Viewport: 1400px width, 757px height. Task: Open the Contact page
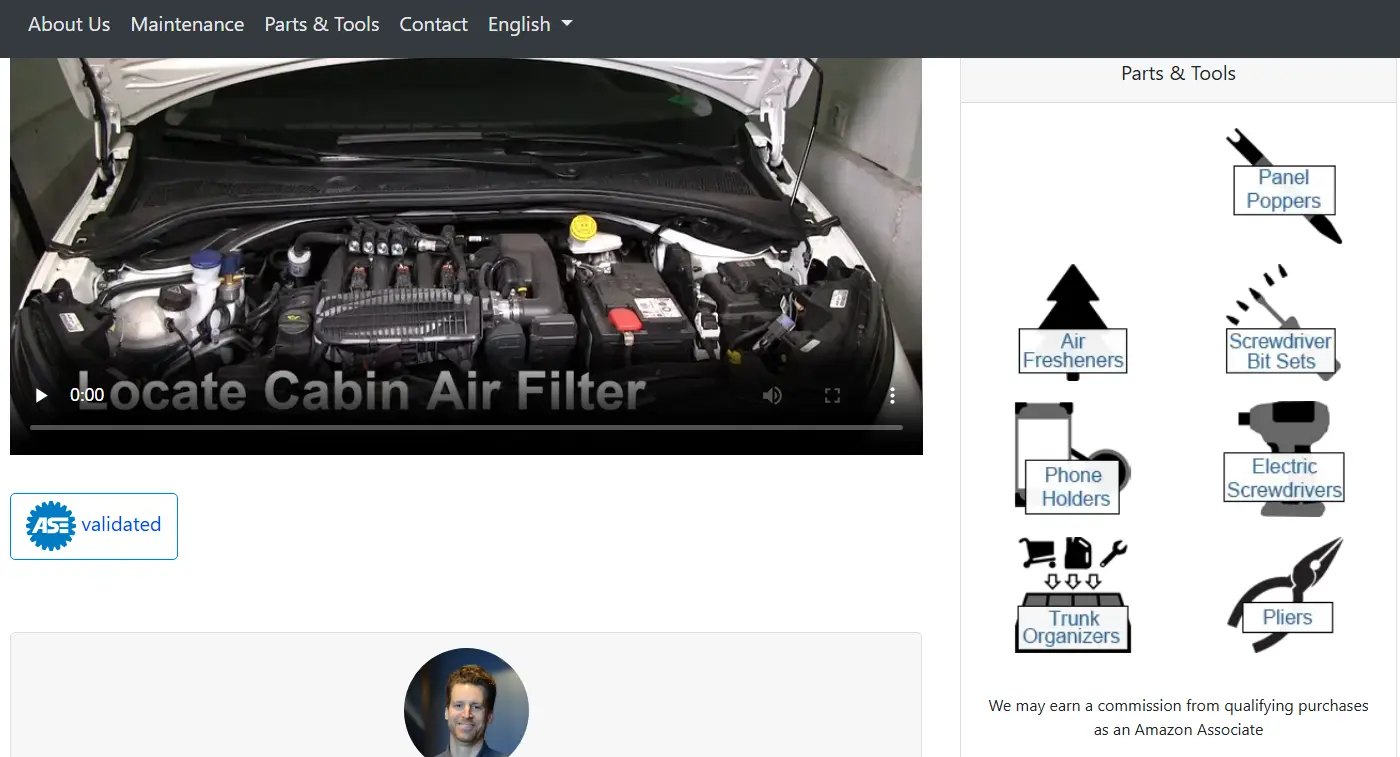(433, 24)
